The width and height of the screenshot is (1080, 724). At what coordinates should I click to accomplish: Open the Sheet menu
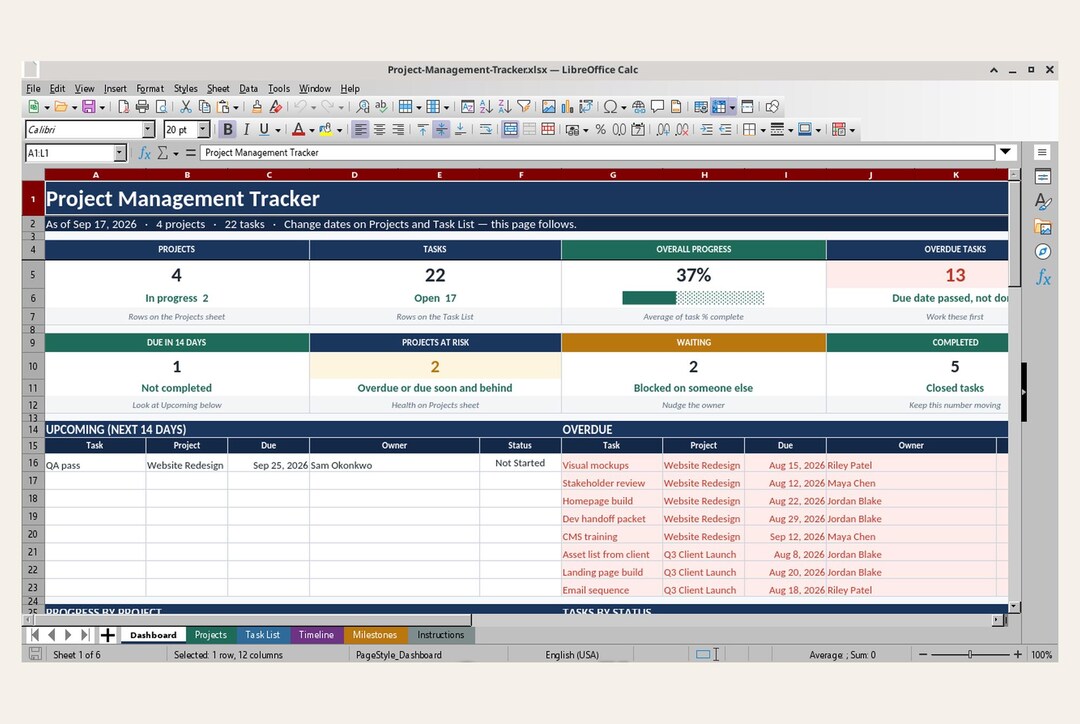218,88
